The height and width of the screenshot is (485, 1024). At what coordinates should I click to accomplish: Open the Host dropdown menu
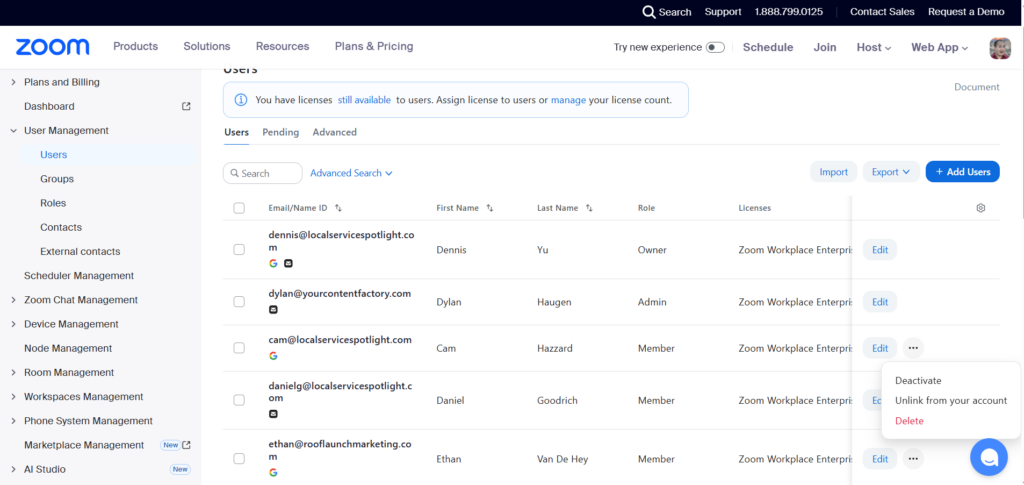(874, 47)
